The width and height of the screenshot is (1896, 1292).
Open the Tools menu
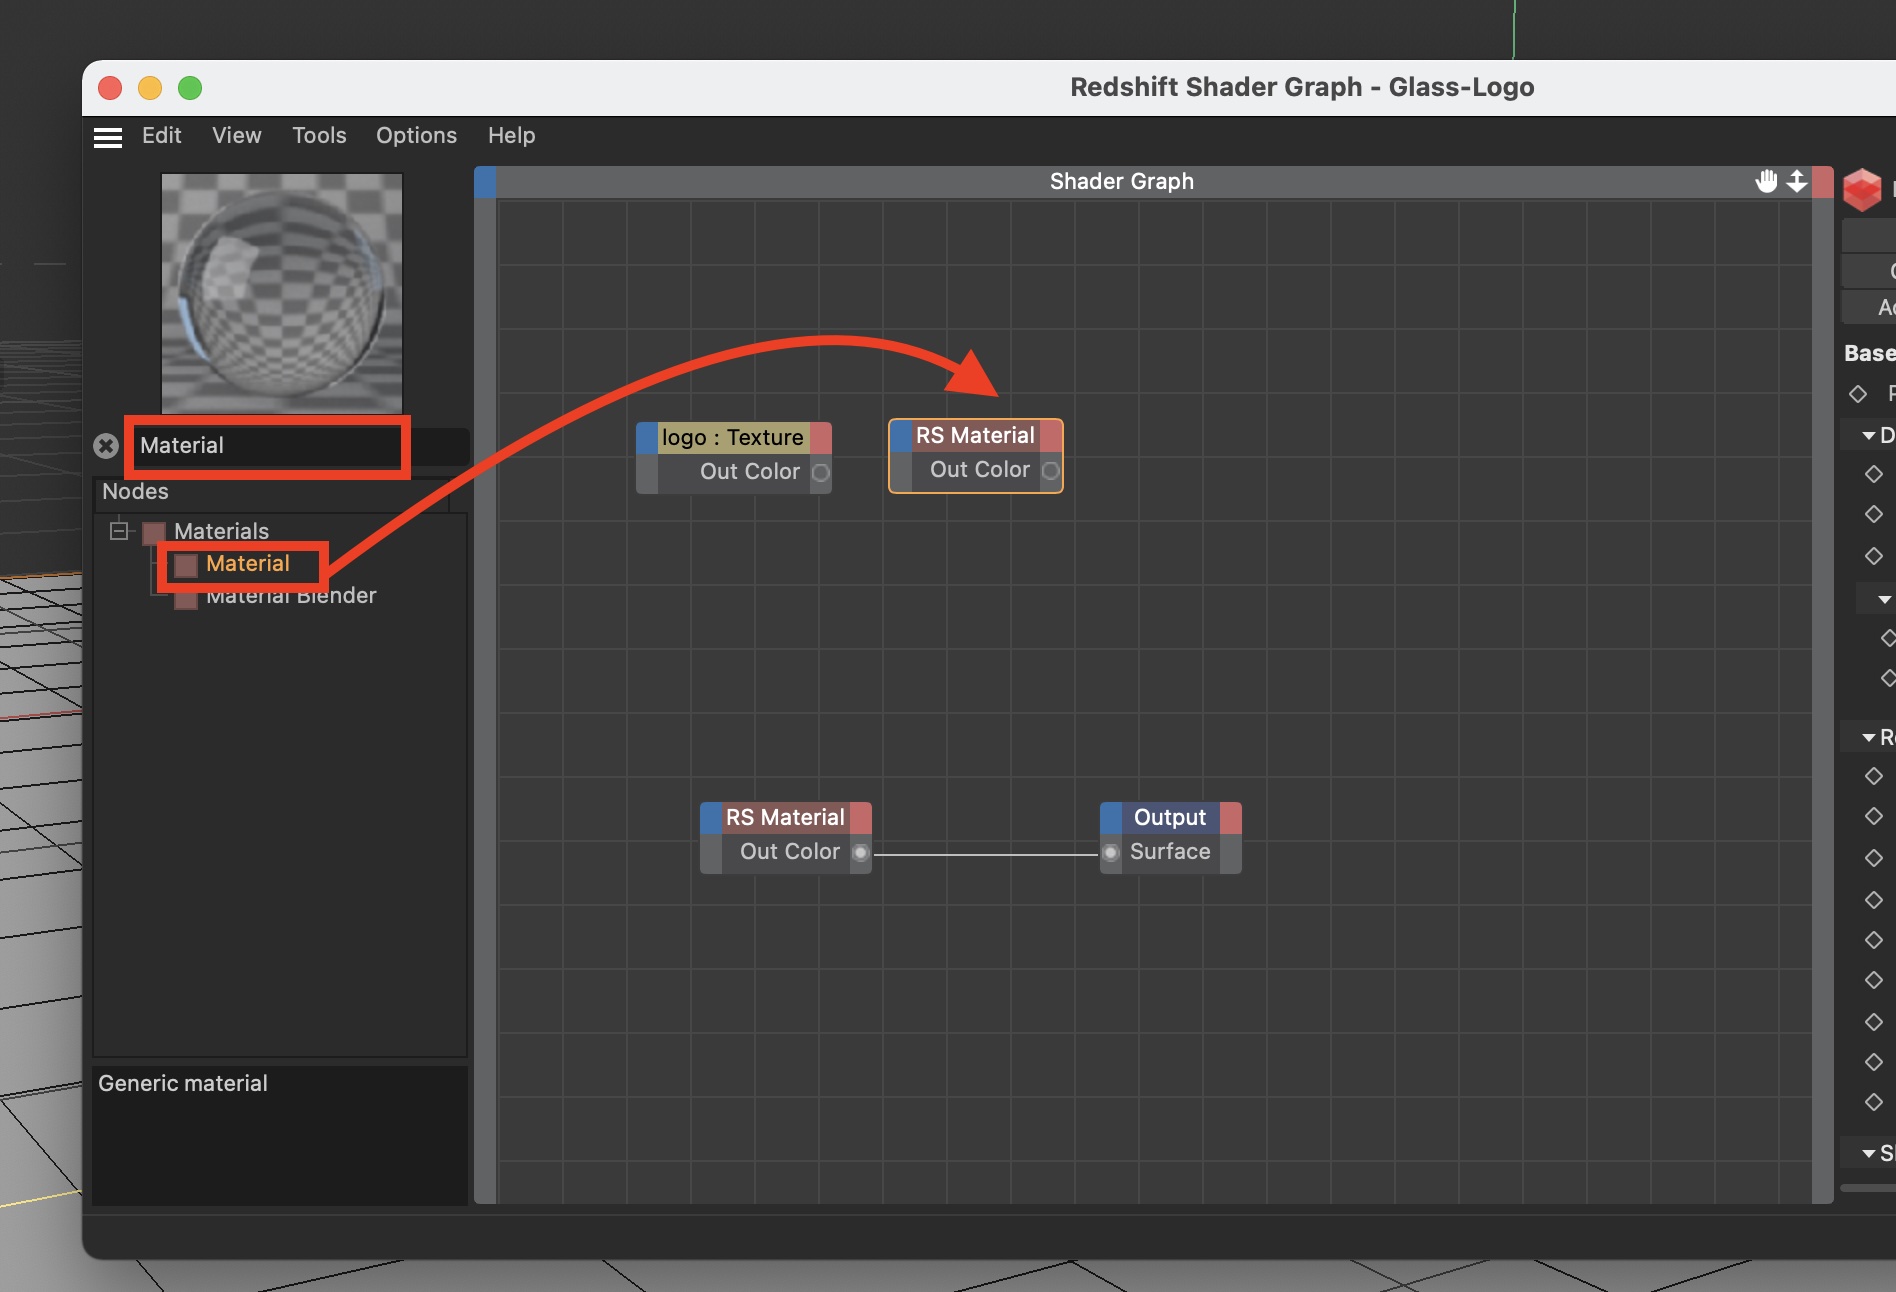click(x=319, y=136)
